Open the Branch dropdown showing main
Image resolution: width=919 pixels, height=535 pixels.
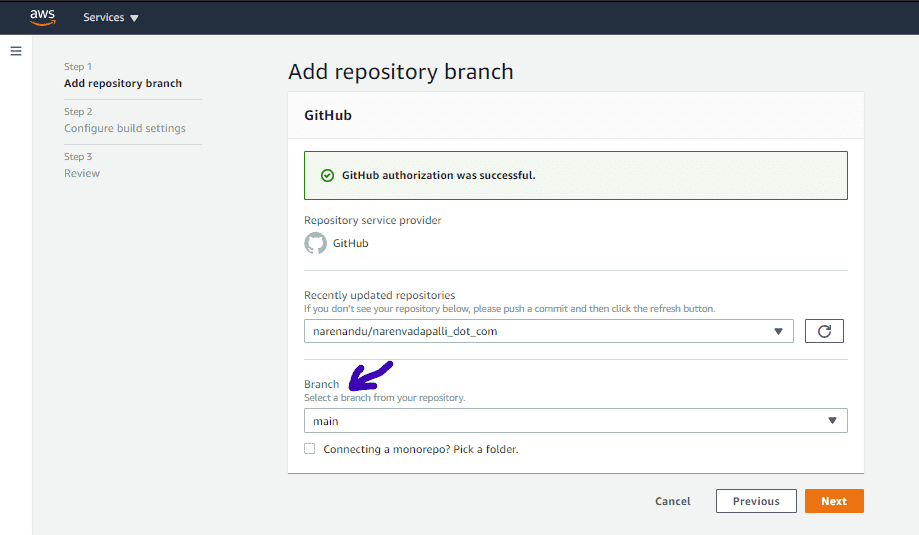point(576,421)
